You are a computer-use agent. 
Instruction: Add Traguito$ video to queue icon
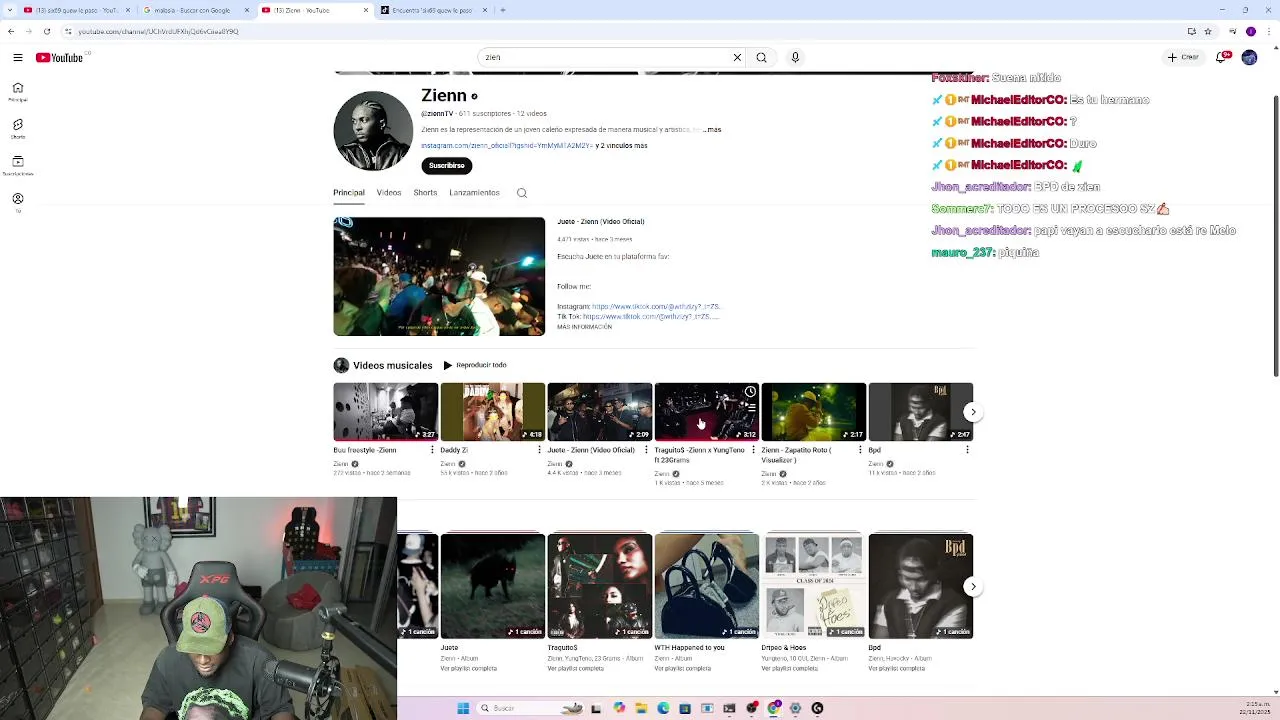(750, 408)
